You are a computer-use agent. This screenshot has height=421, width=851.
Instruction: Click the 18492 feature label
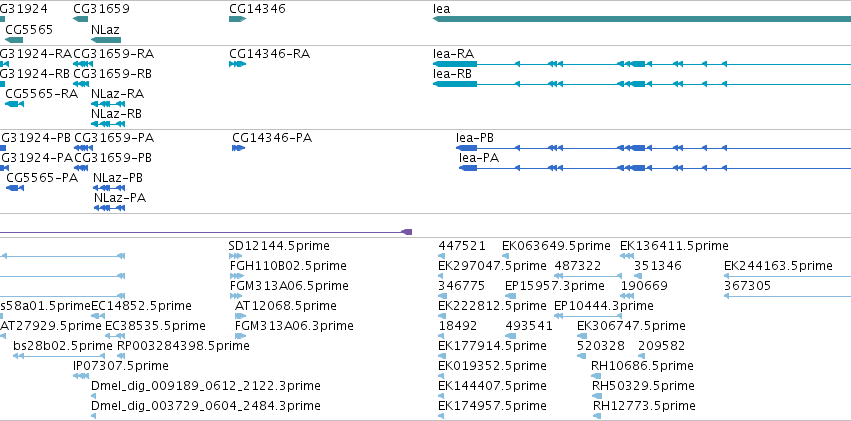point(458,326)
